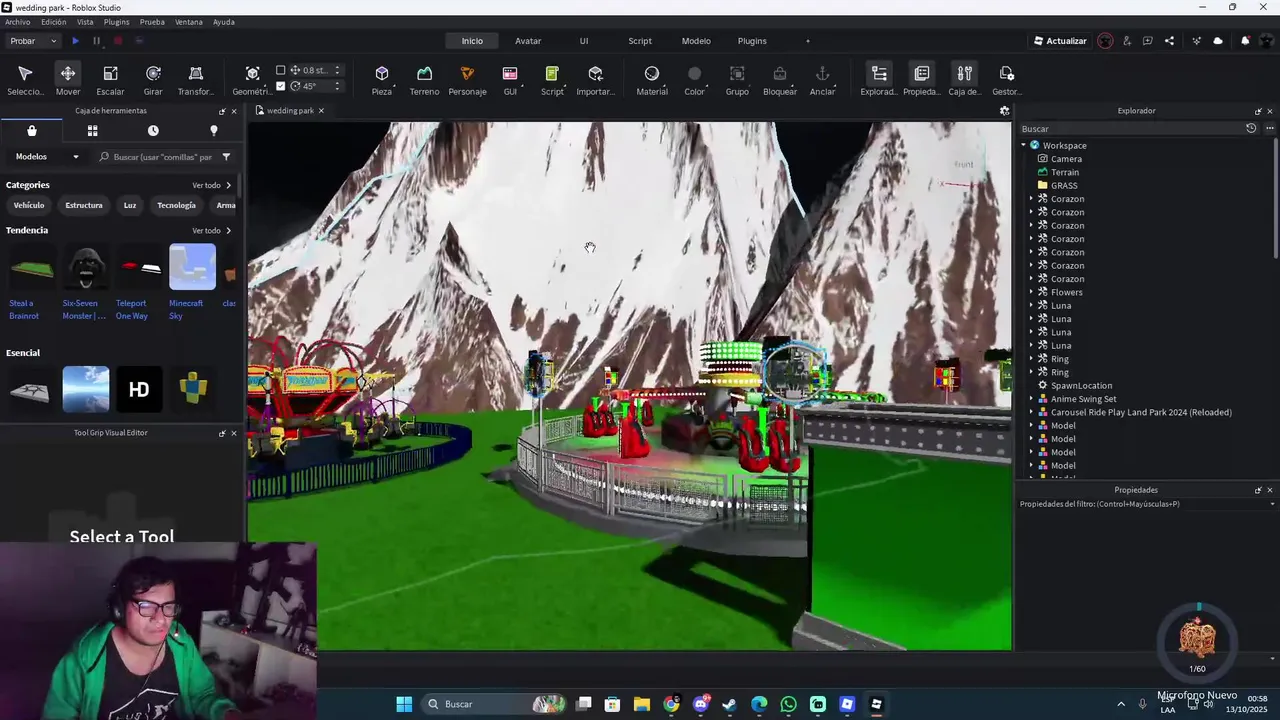Click the Personaje tool
1280x720 pixels.
(467, 80)
